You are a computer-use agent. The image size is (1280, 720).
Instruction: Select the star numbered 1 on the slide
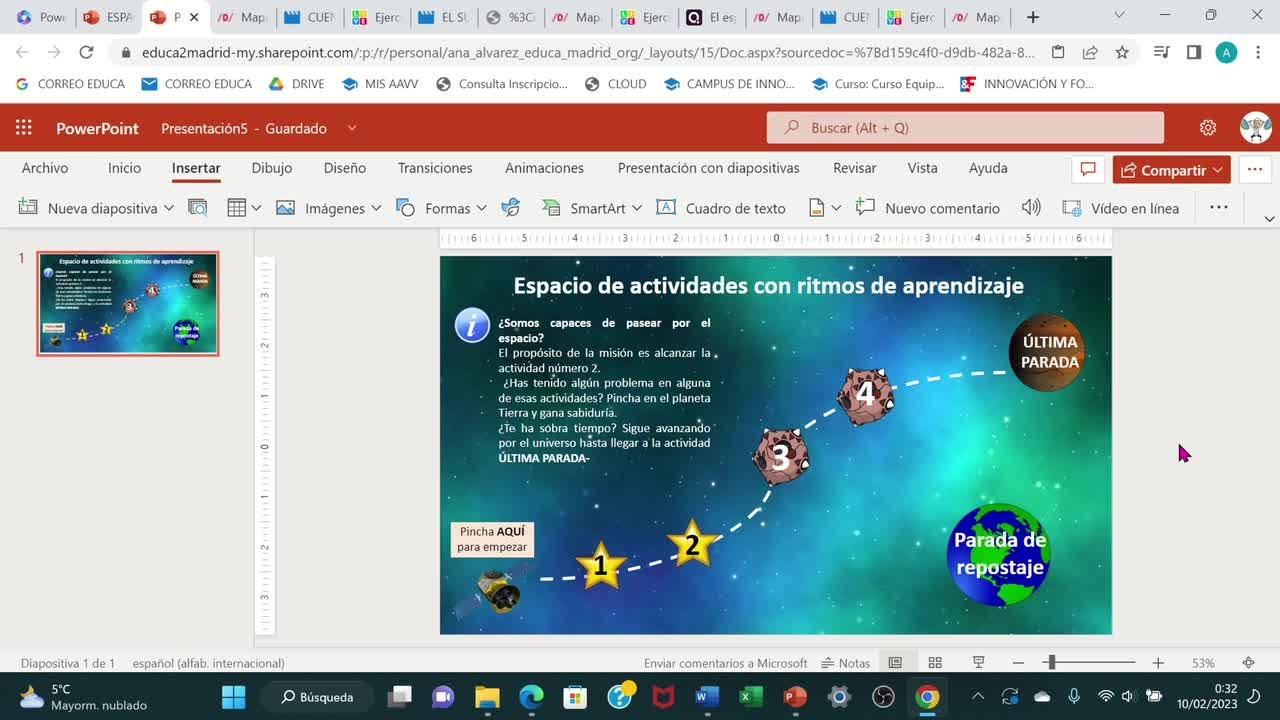point(600,566)
